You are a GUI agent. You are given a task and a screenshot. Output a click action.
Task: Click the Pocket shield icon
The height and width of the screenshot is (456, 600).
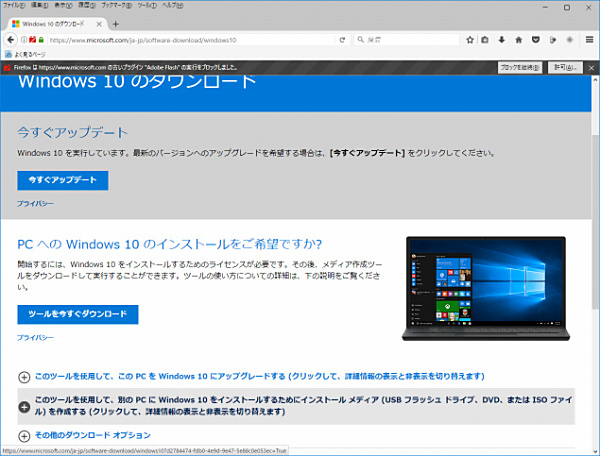(536, 40)
